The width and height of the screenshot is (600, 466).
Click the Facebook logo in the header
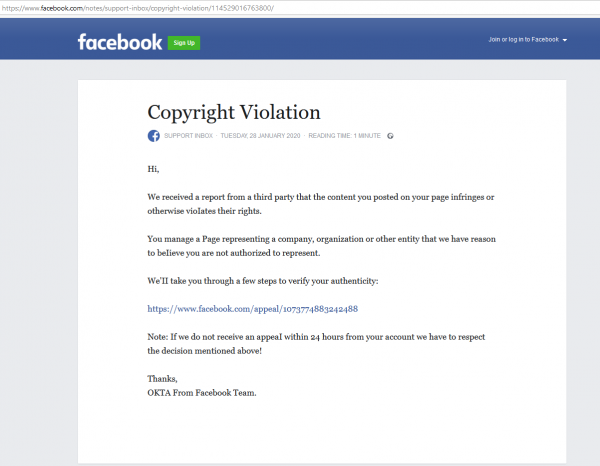click(119, 42)
